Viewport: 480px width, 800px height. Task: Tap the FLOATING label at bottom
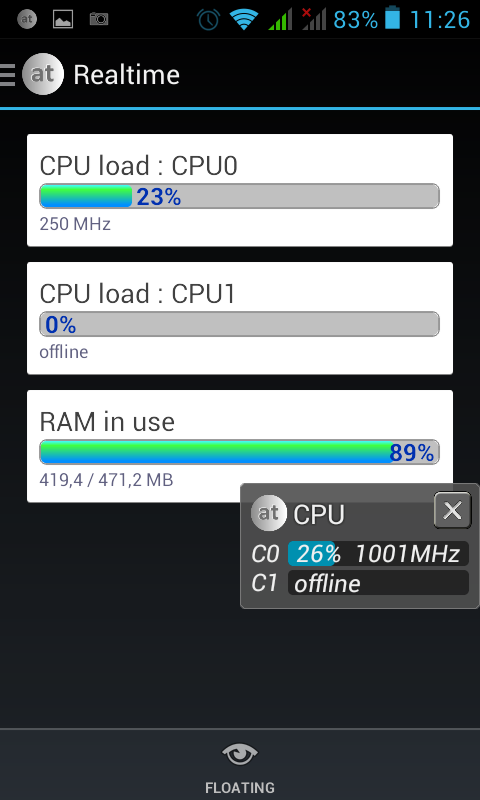240,787
